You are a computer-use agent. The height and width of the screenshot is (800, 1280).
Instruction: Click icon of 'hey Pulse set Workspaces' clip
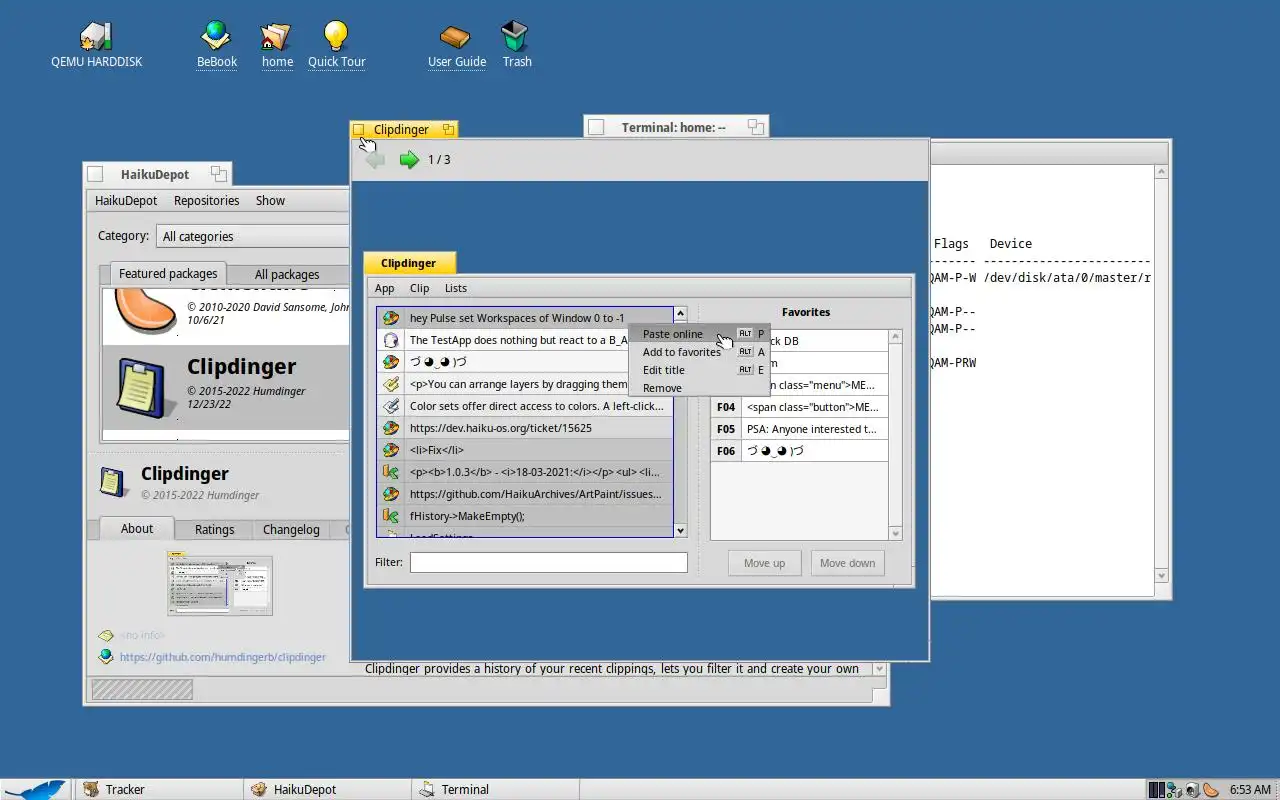391,318
